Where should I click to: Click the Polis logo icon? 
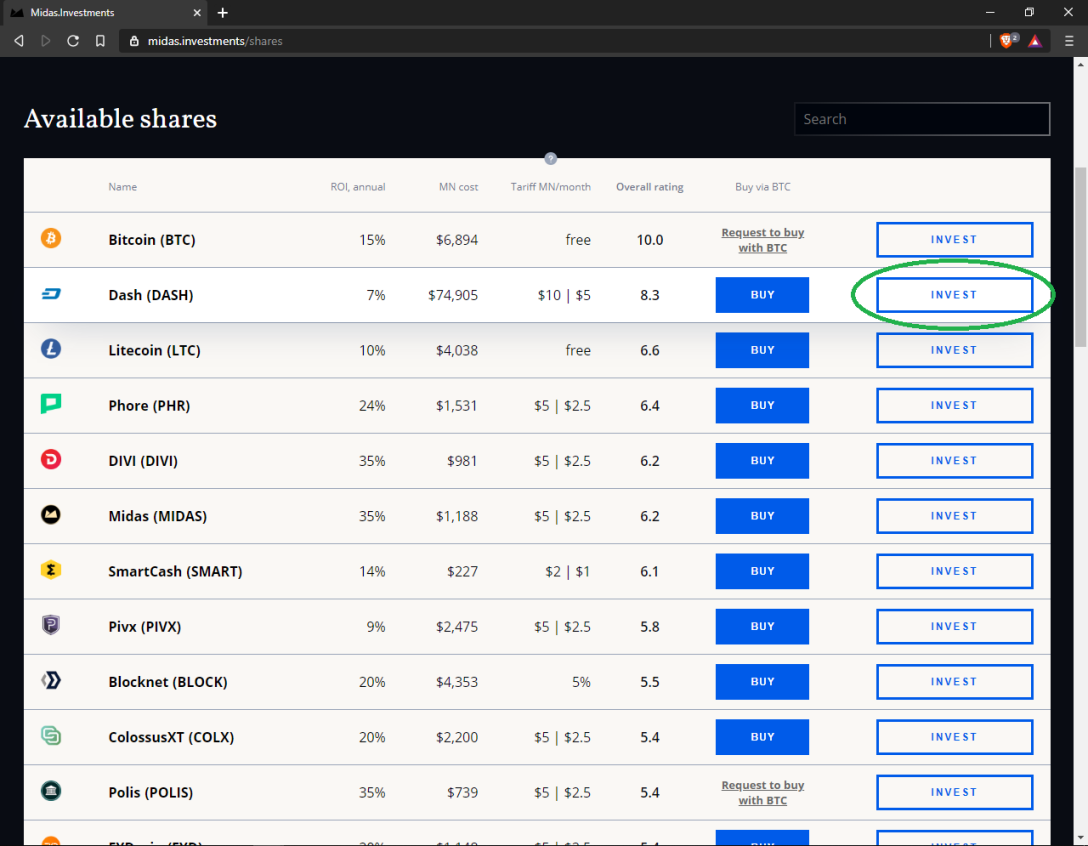pyautogui.click(x=51, y=790)
